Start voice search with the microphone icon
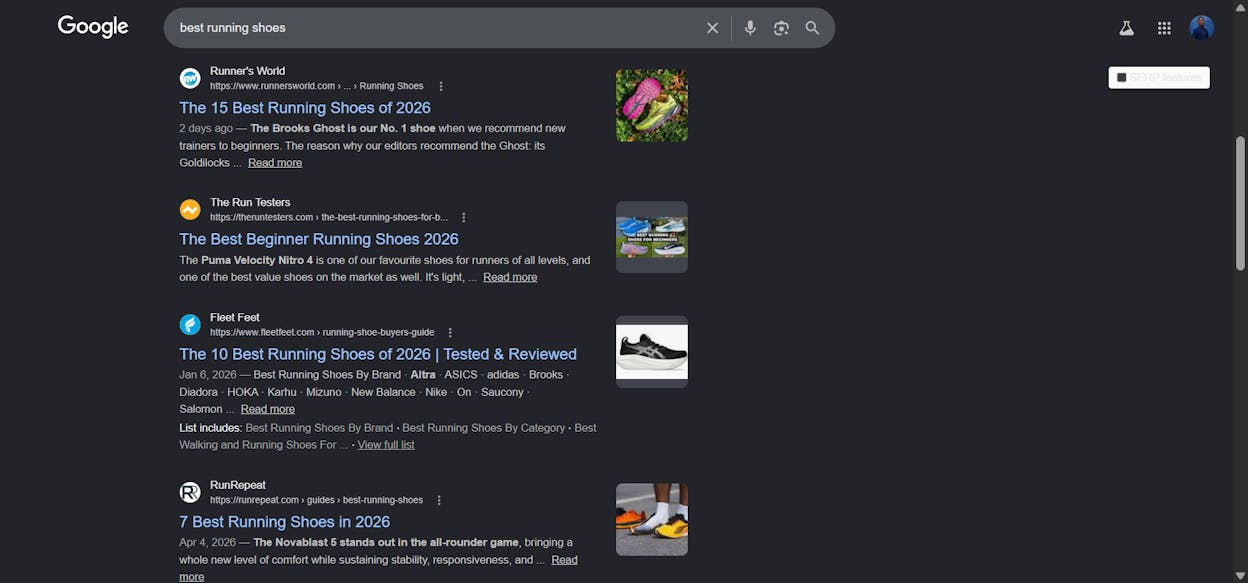 pos(750,28)
